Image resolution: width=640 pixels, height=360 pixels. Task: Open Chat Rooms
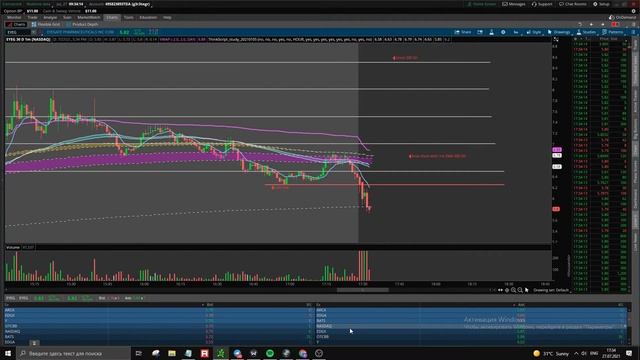573,4
